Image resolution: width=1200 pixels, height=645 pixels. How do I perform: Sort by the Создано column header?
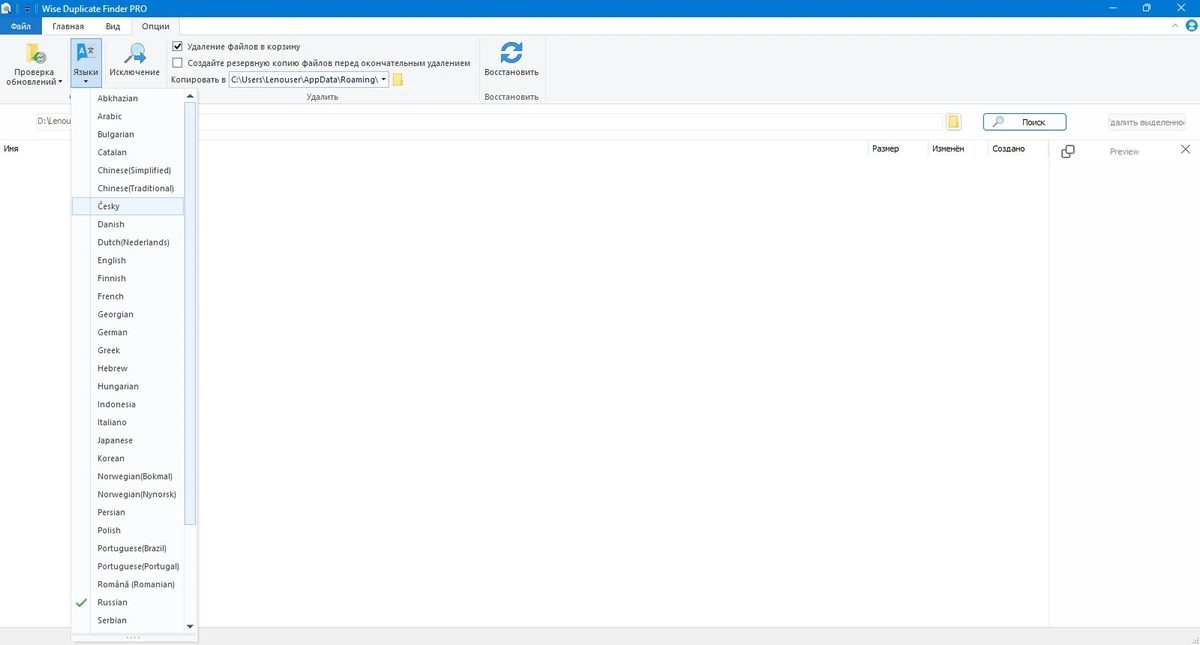[x=1008, y=149]
